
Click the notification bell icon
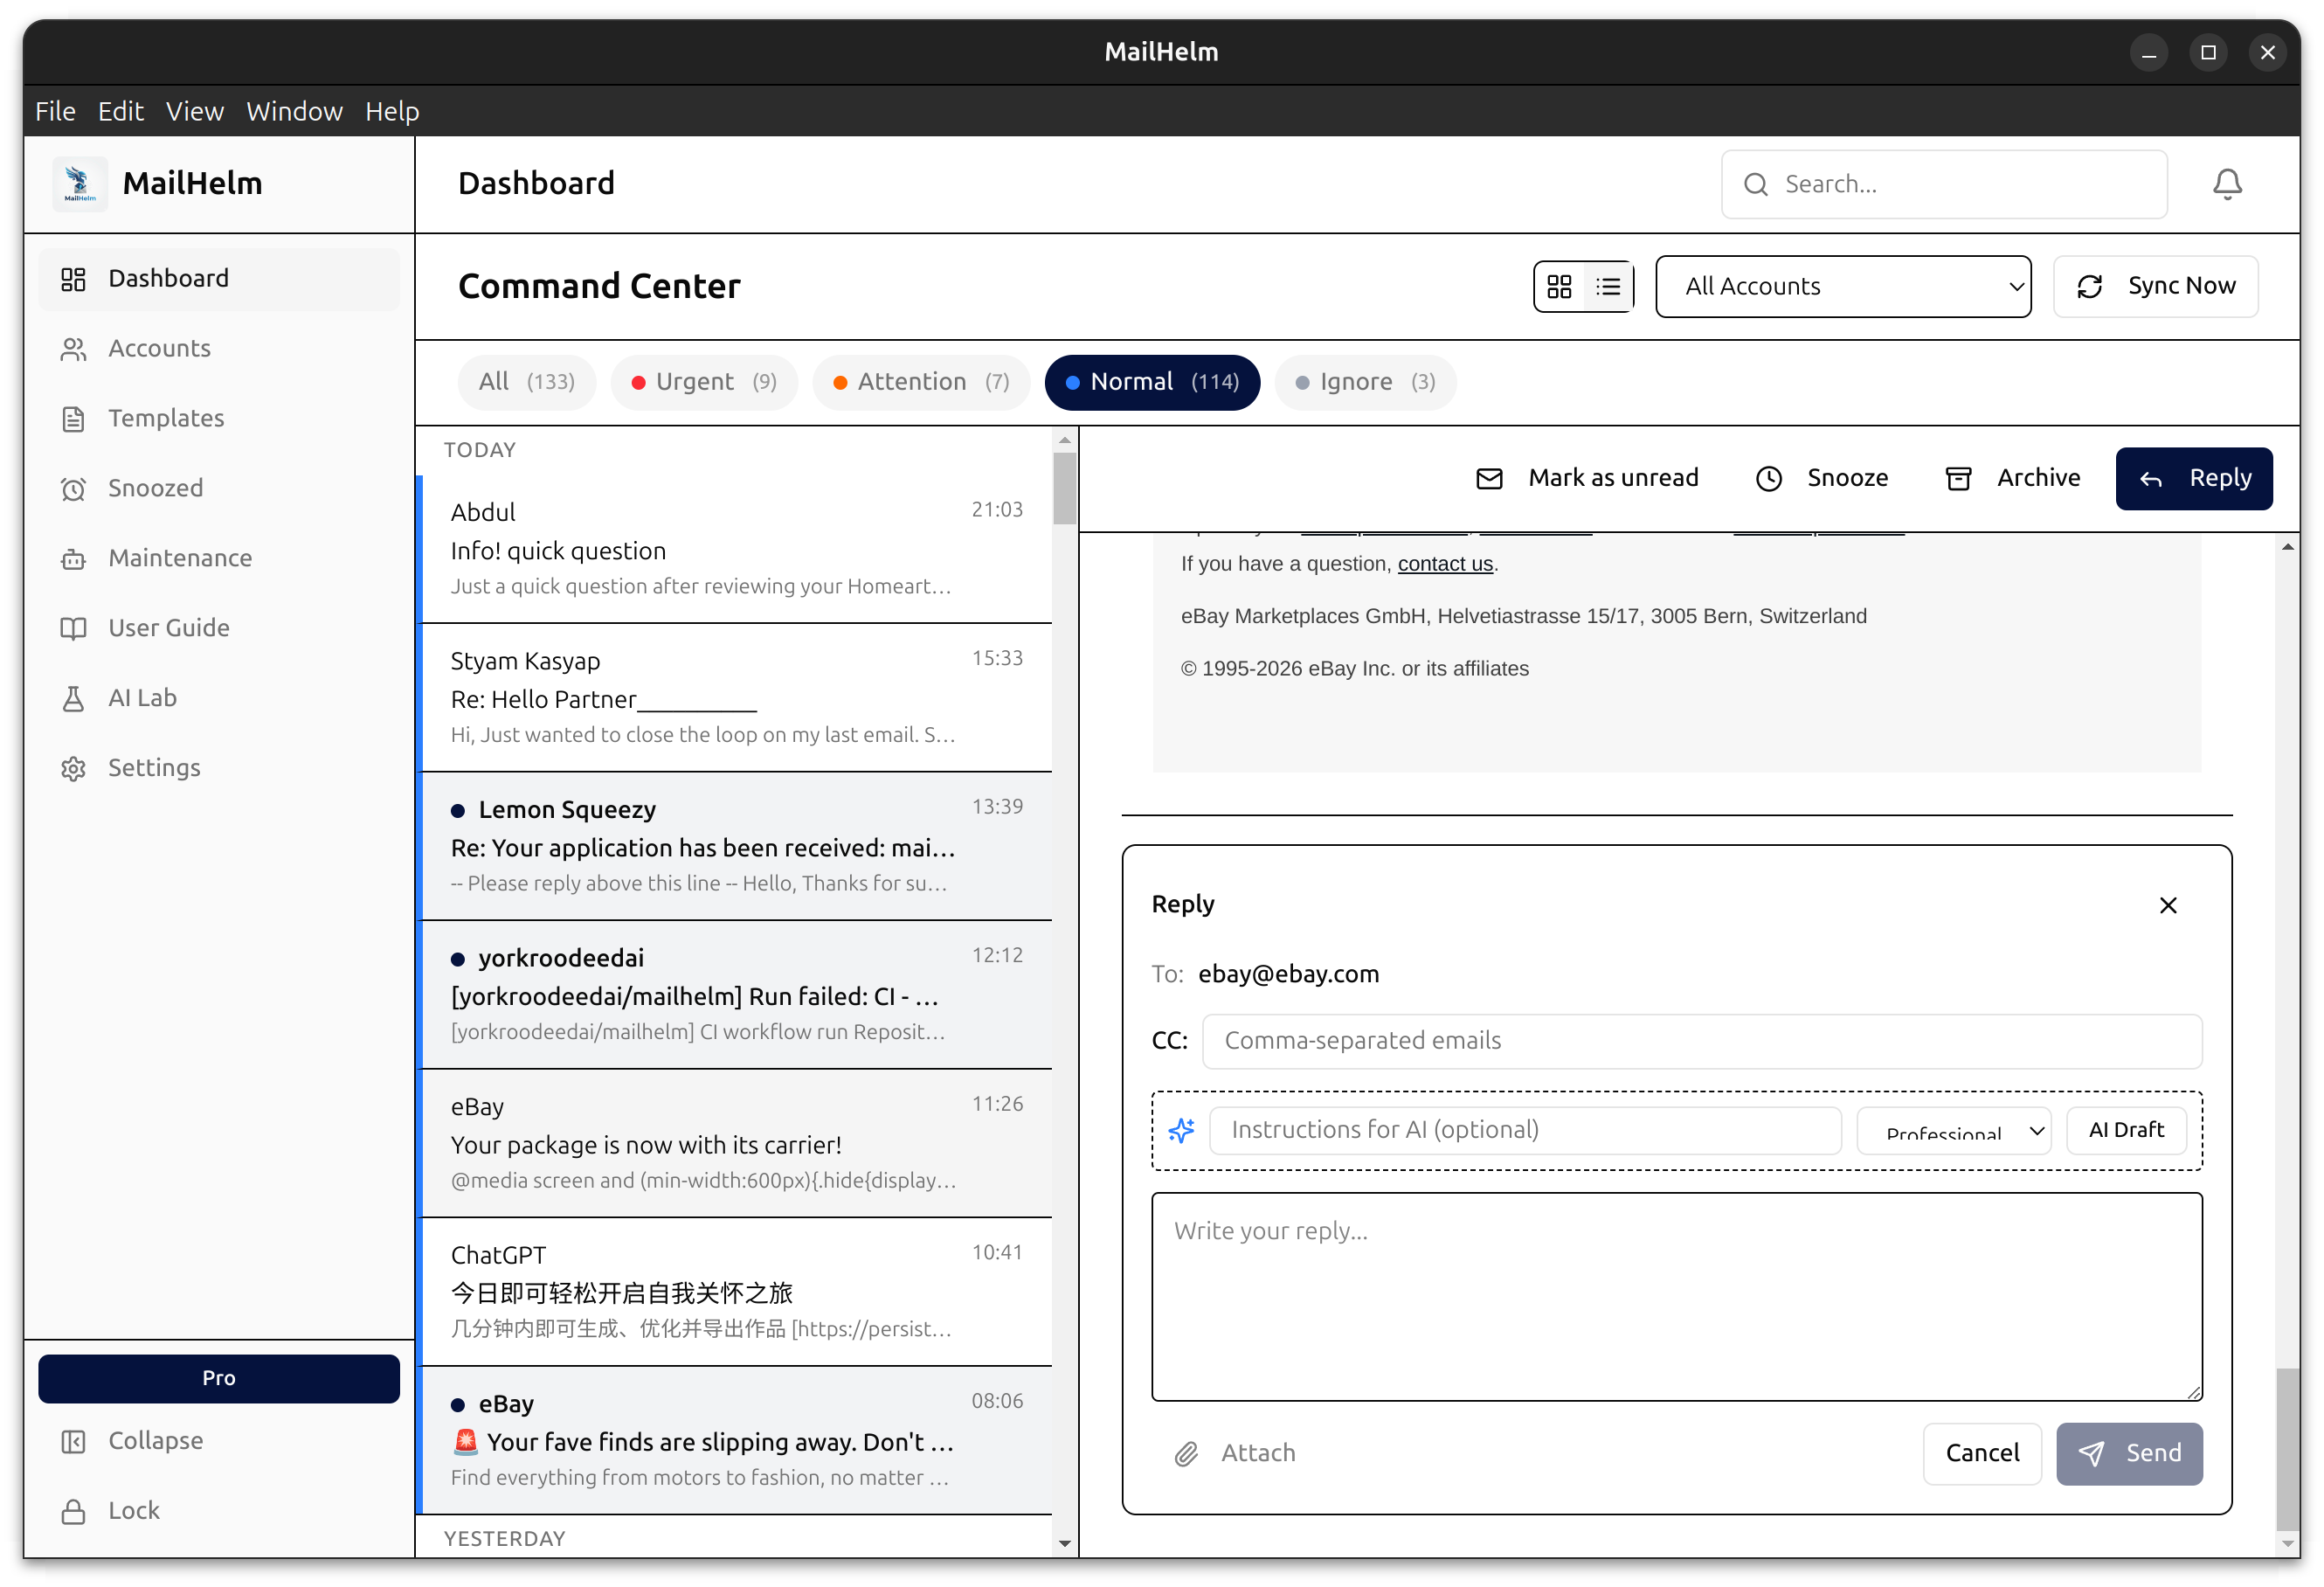point(2226,184)
